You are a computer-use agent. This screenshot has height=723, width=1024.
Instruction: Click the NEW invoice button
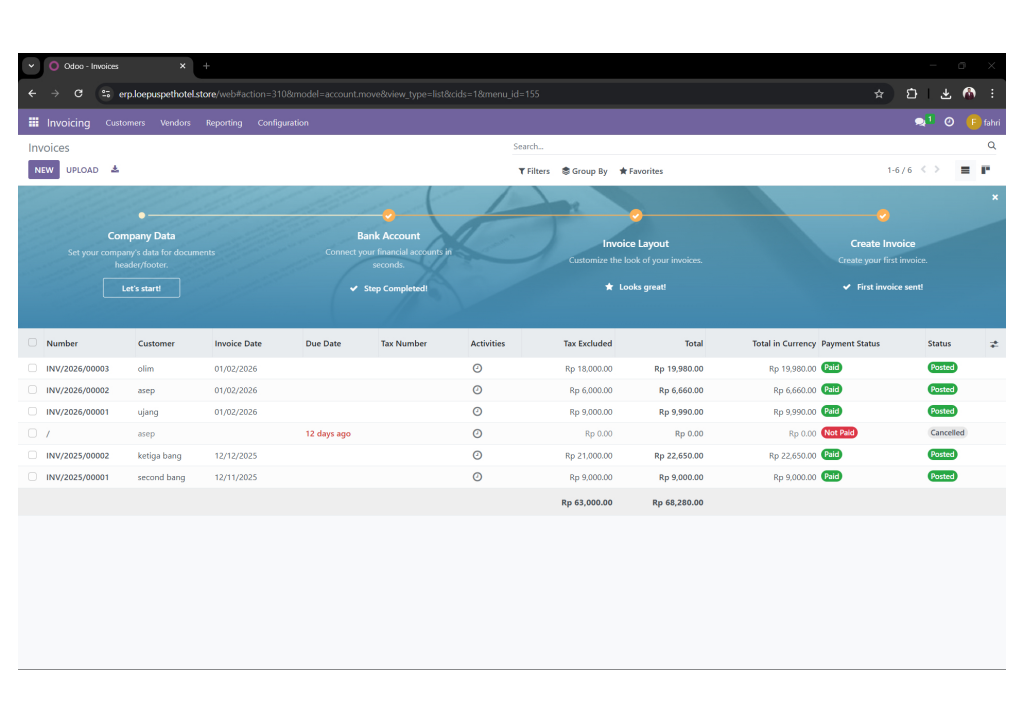(x=44, y=170)
